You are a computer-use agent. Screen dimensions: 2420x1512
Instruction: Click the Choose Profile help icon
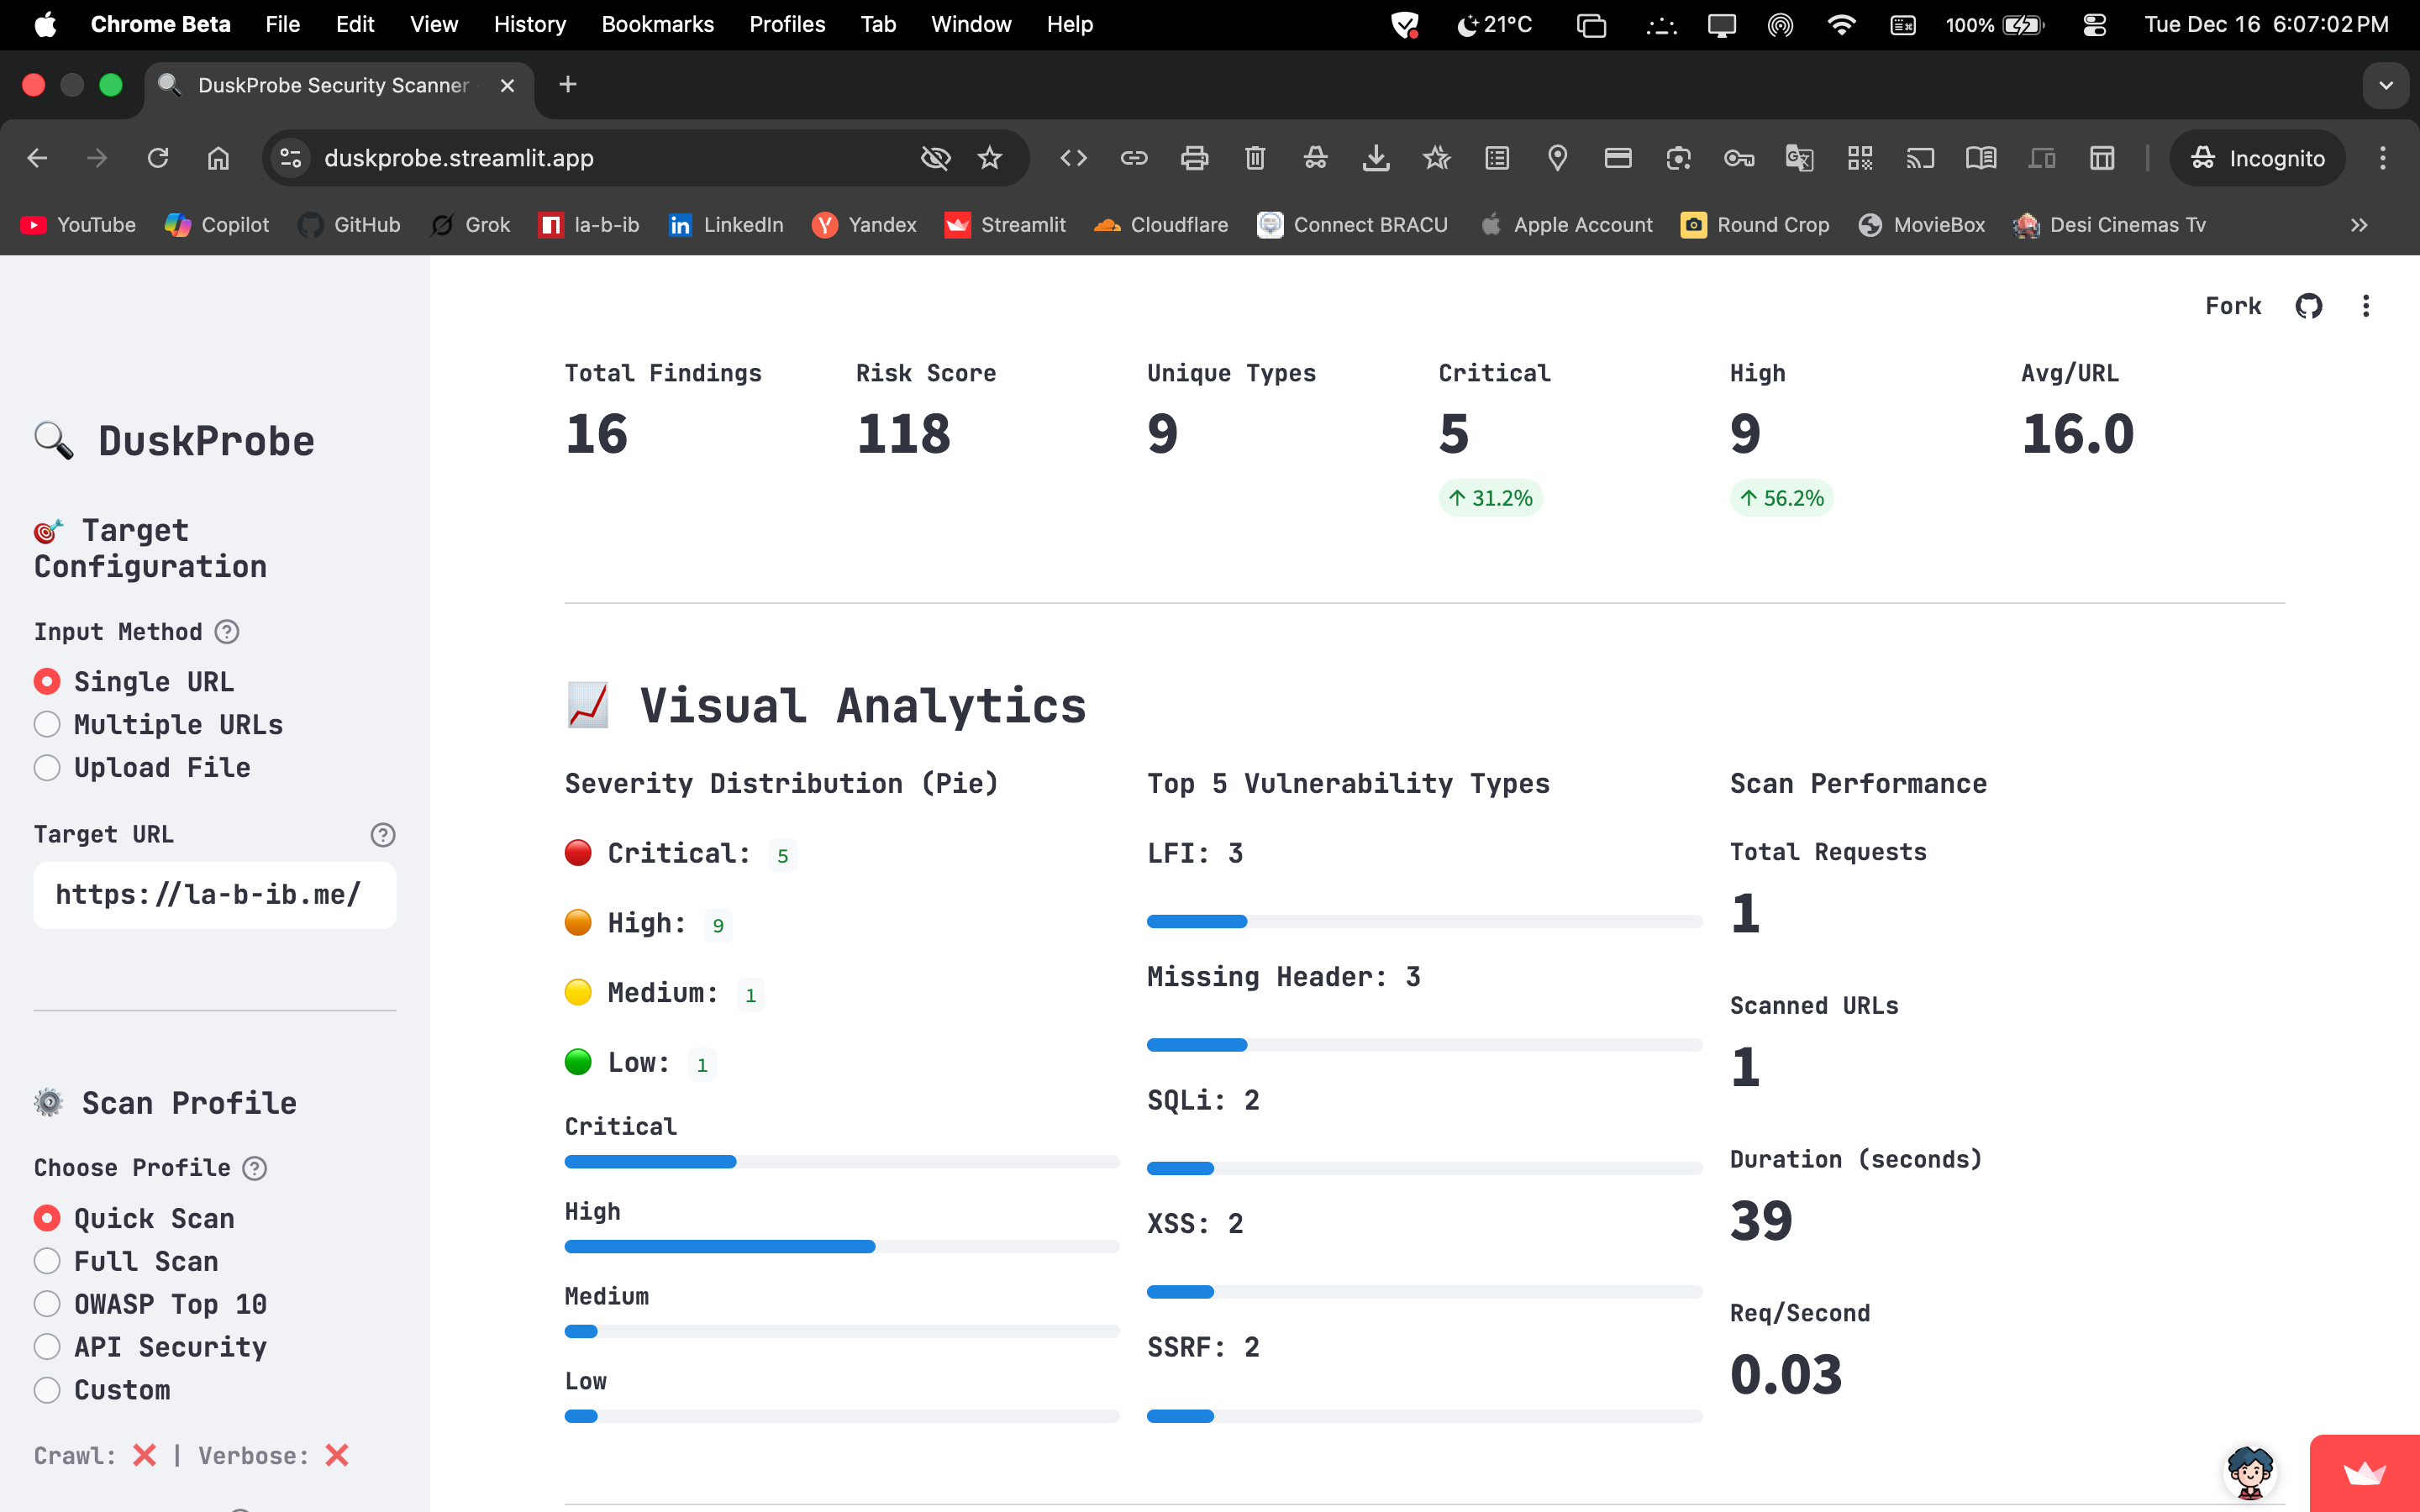[x=255, y=1168]
